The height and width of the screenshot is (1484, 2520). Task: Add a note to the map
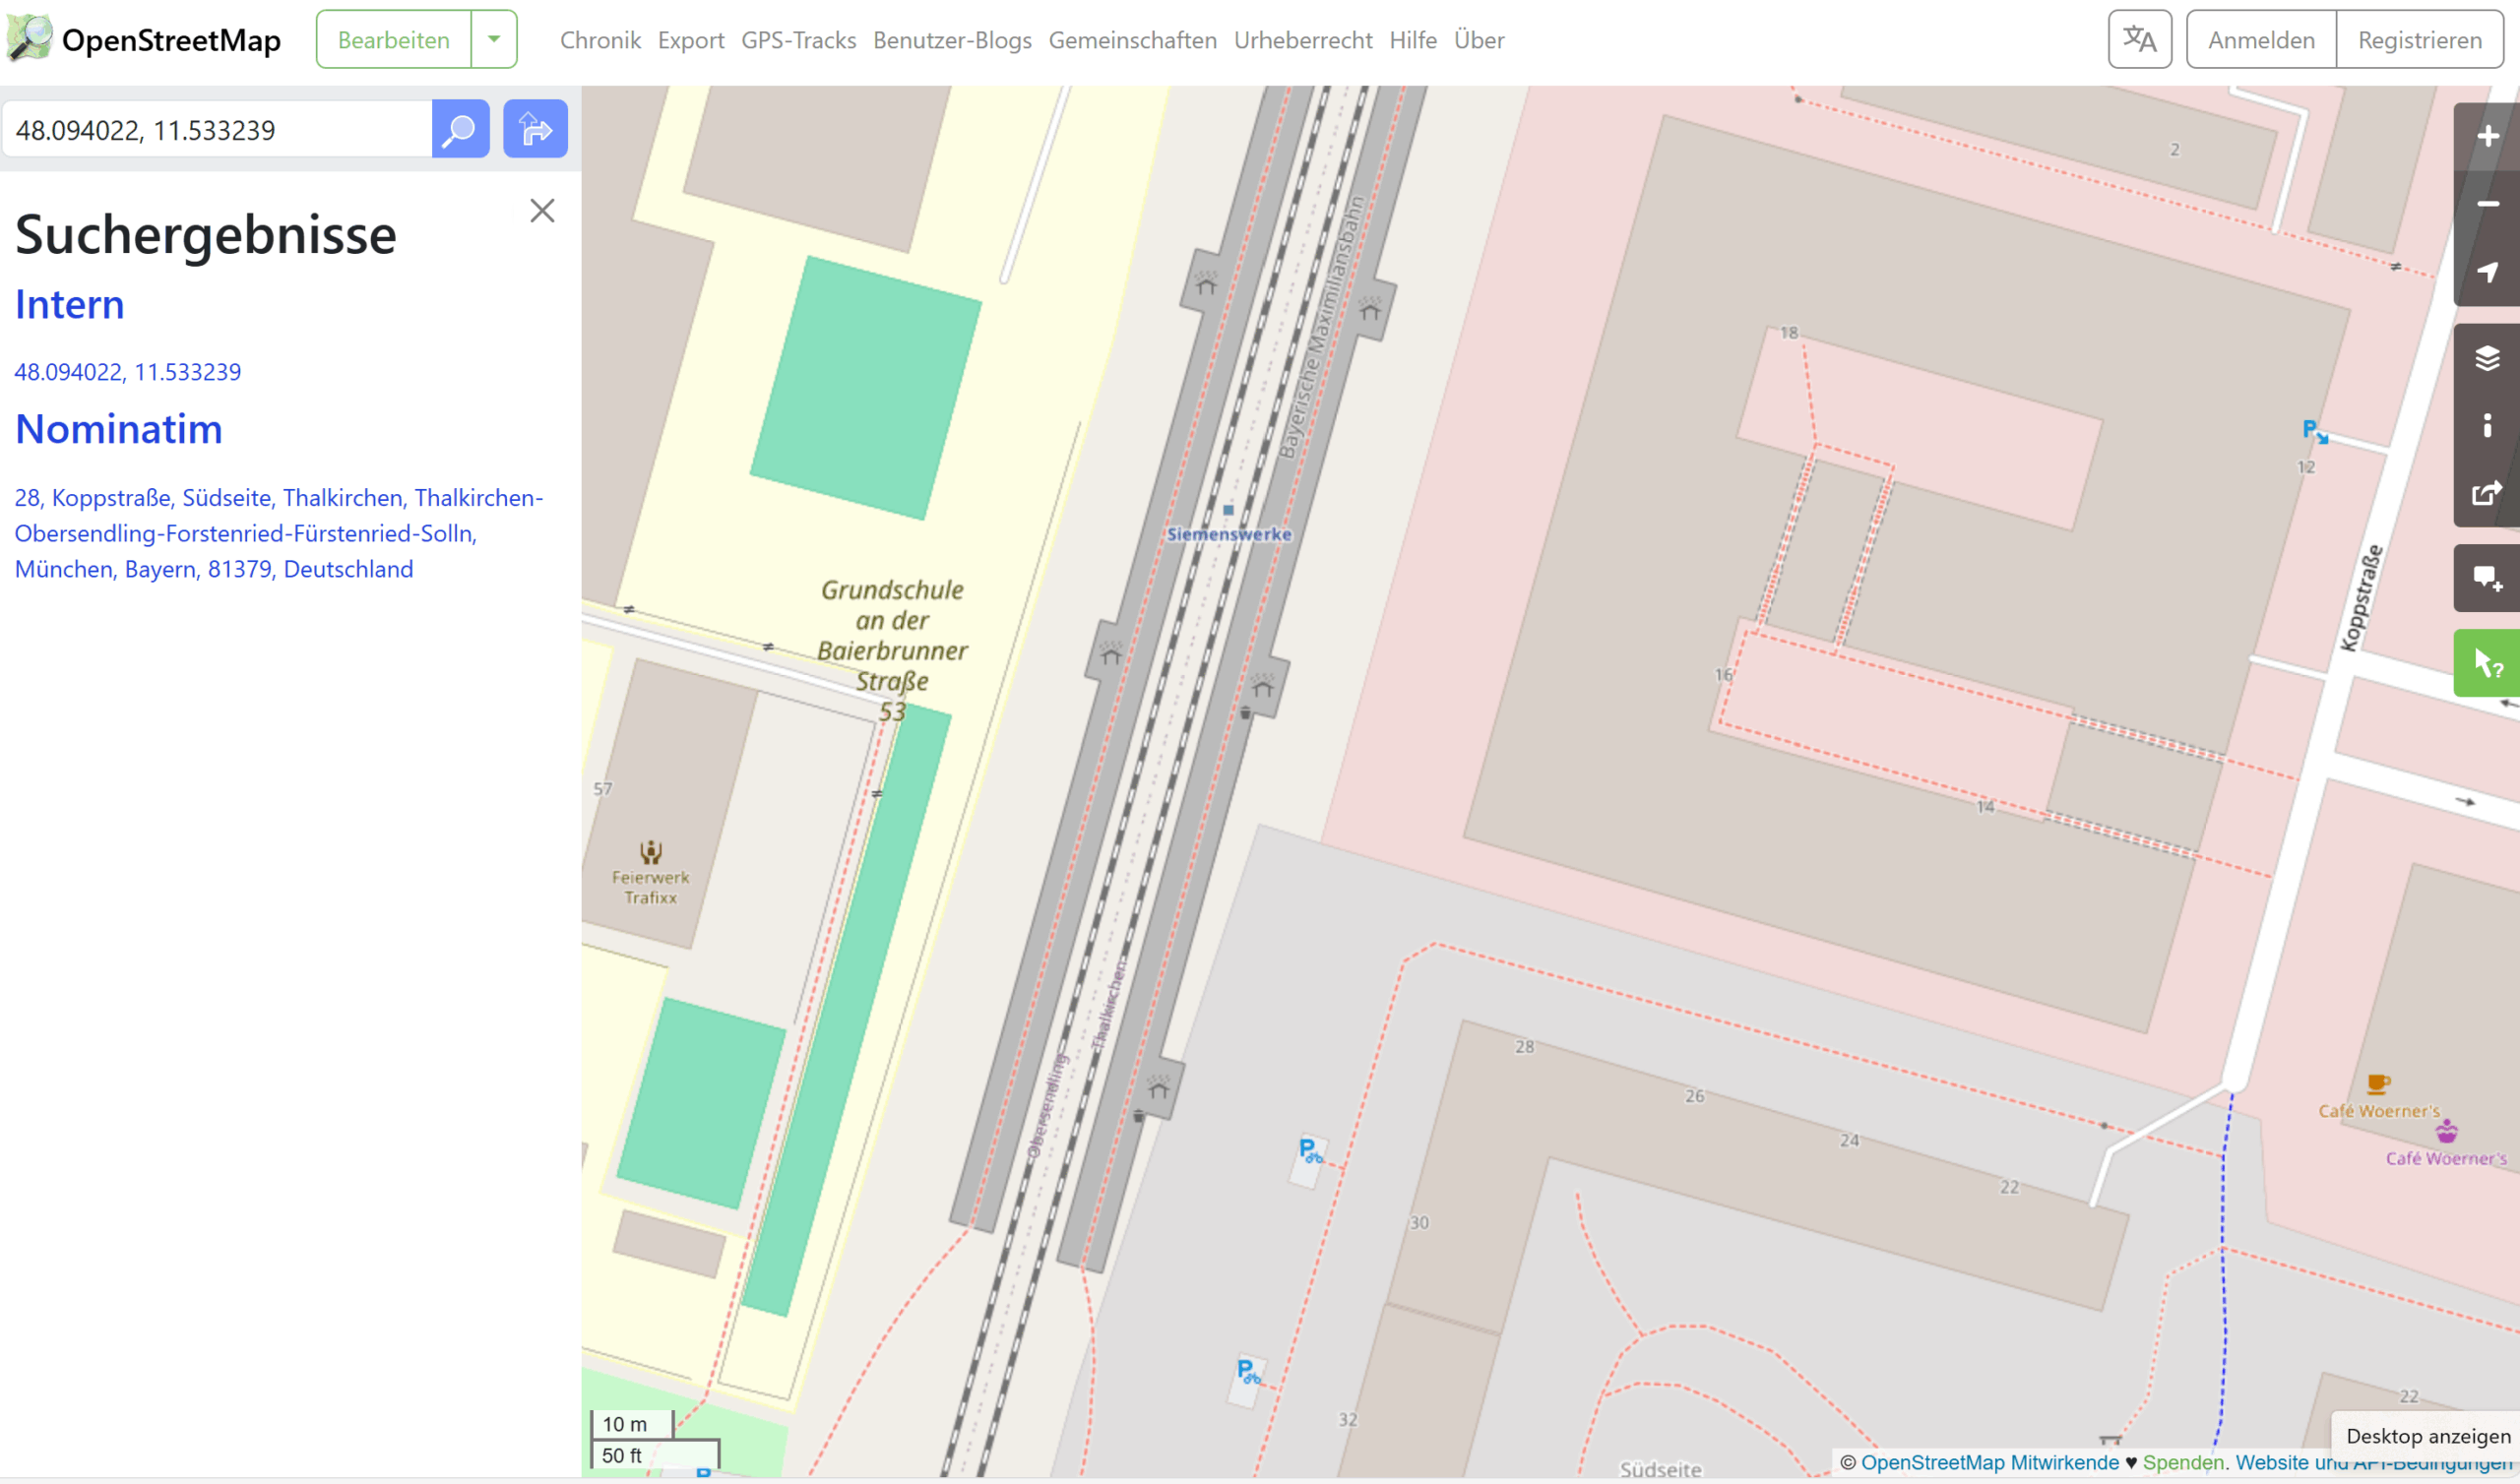coord(2487,578)
